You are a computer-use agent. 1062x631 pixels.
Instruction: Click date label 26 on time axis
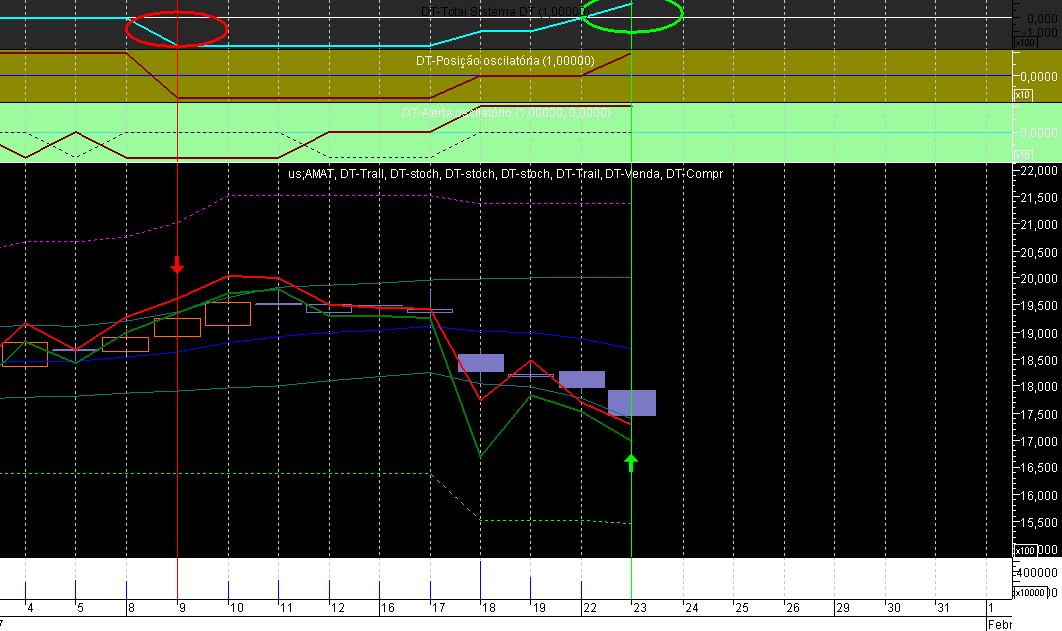792,608
